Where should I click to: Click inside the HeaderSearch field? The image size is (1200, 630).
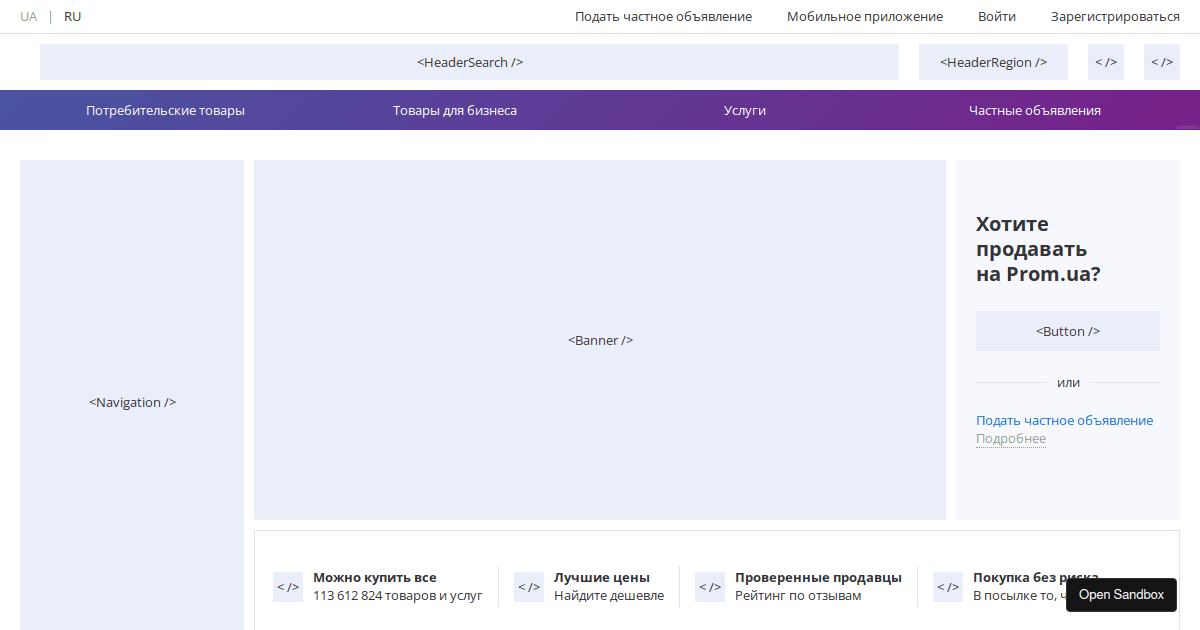[469, 61]
